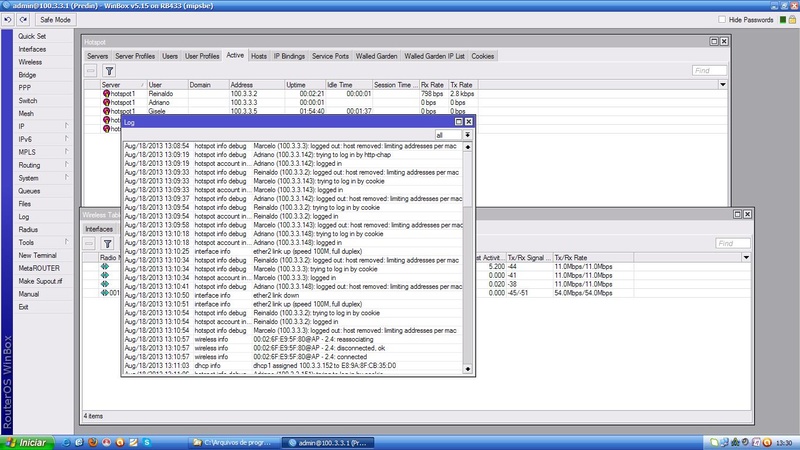Open the Log topic filter dropdown
The height and width of the screenshot is (450, 800).
click(467, 135)
